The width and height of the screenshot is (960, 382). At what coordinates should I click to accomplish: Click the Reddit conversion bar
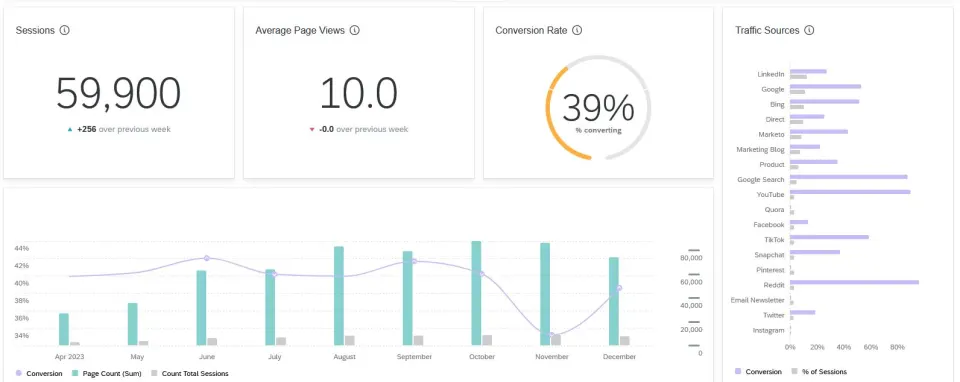tap(854, 282)
